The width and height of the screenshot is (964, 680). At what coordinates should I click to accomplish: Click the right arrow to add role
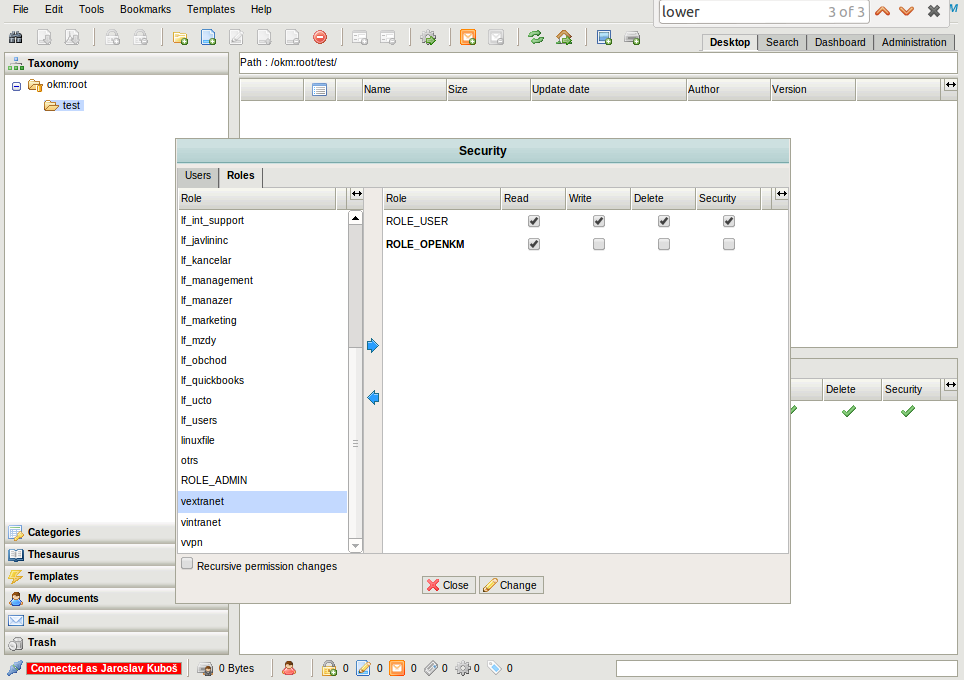tap(373, 346)
